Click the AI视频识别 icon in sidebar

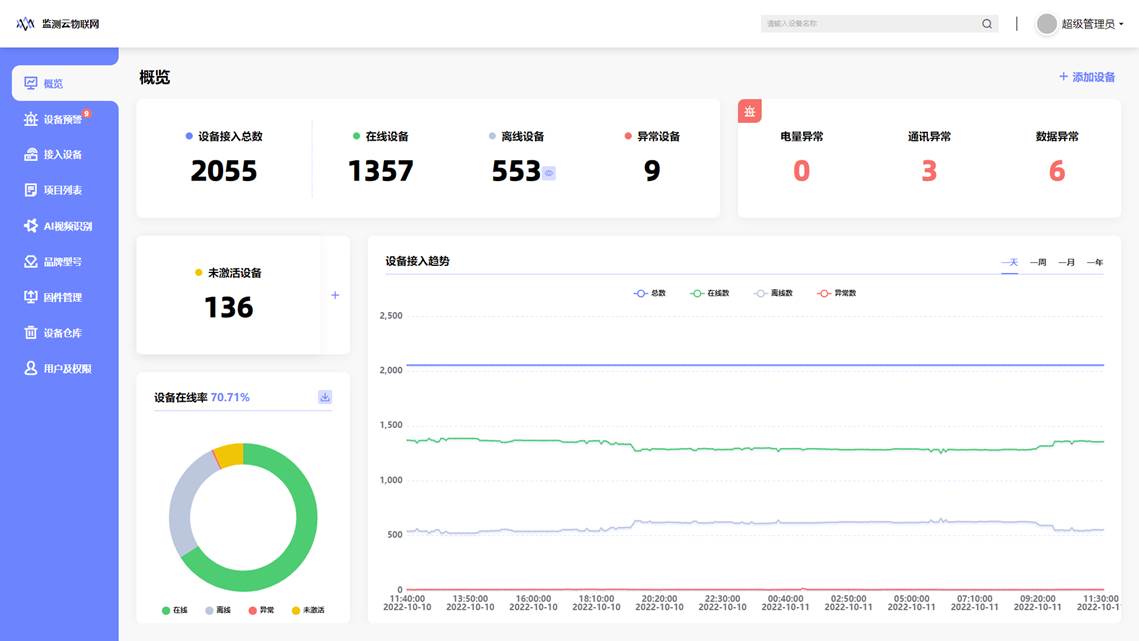point(31,226)
